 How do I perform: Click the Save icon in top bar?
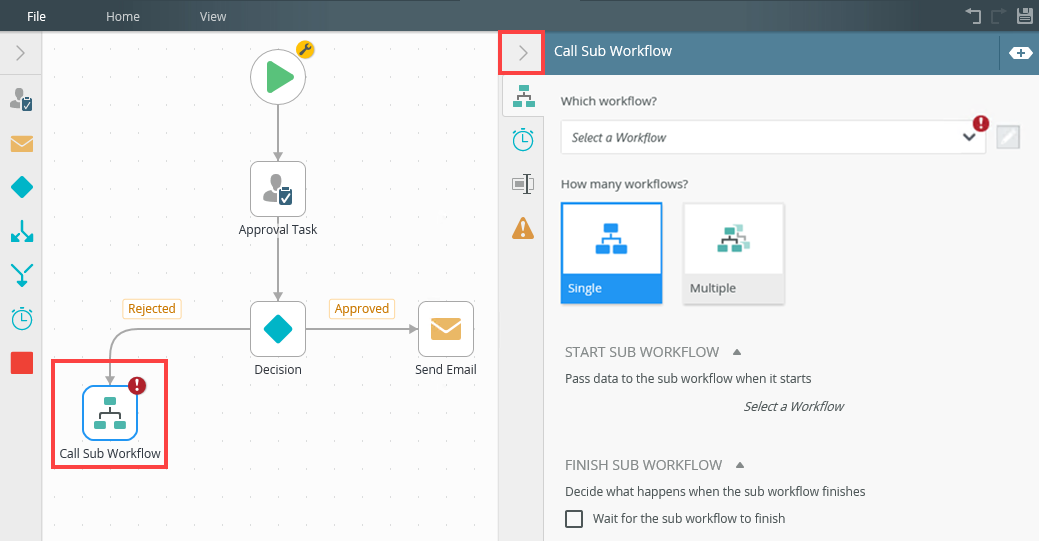coord(1024,16)
